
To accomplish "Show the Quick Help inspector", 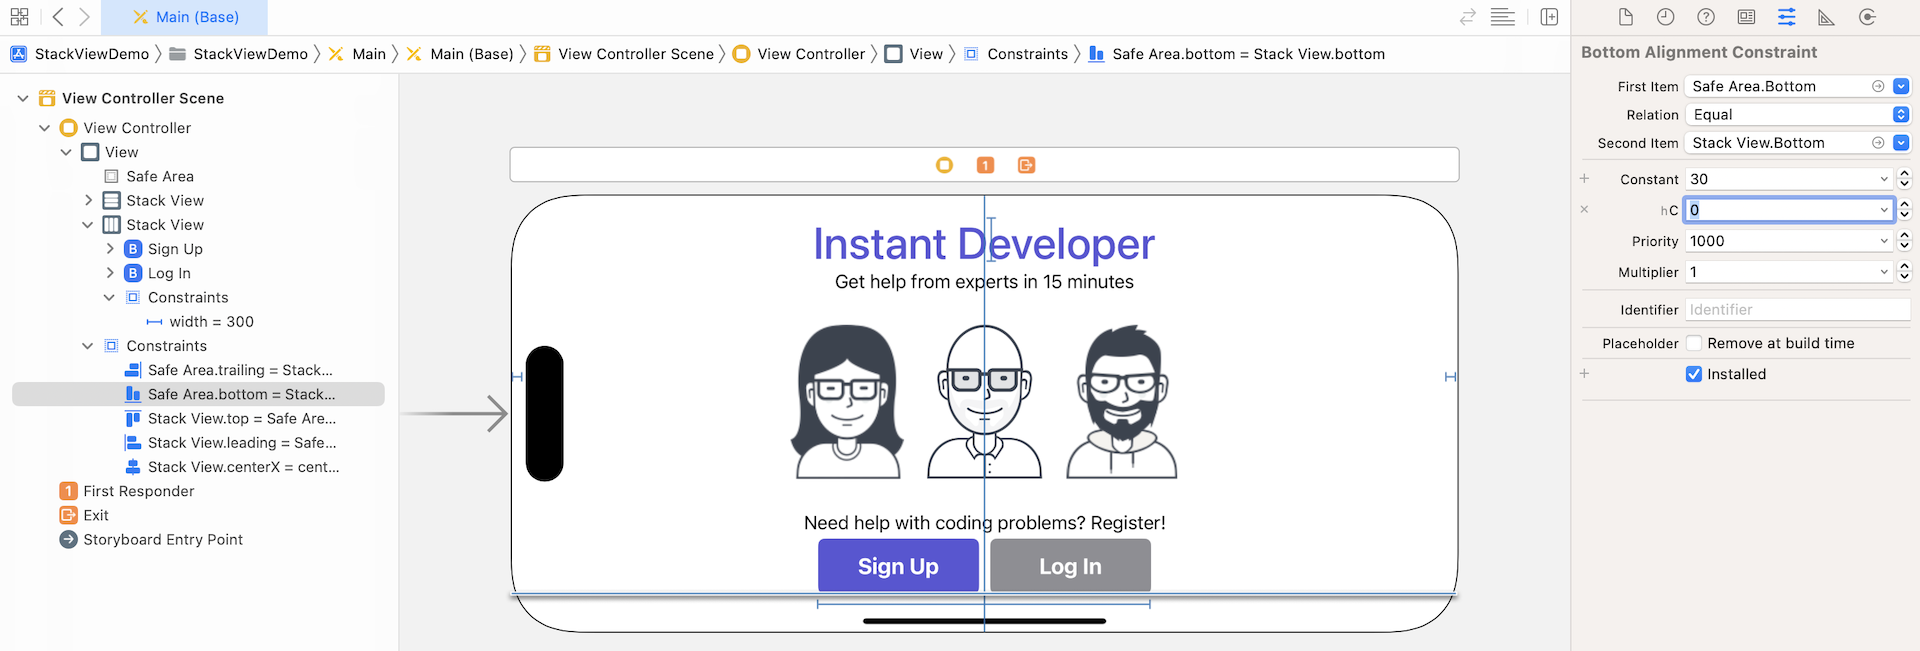I will 1706,17.
